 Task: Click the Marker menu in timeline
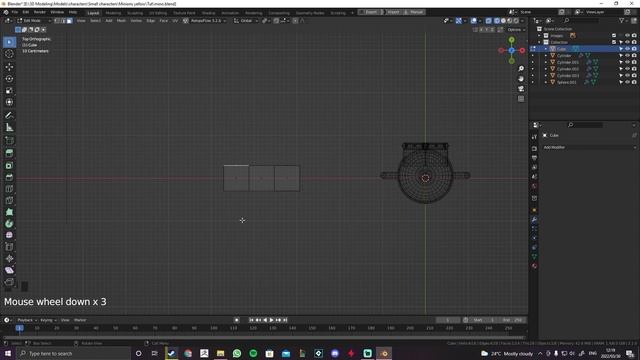[80, 320]
